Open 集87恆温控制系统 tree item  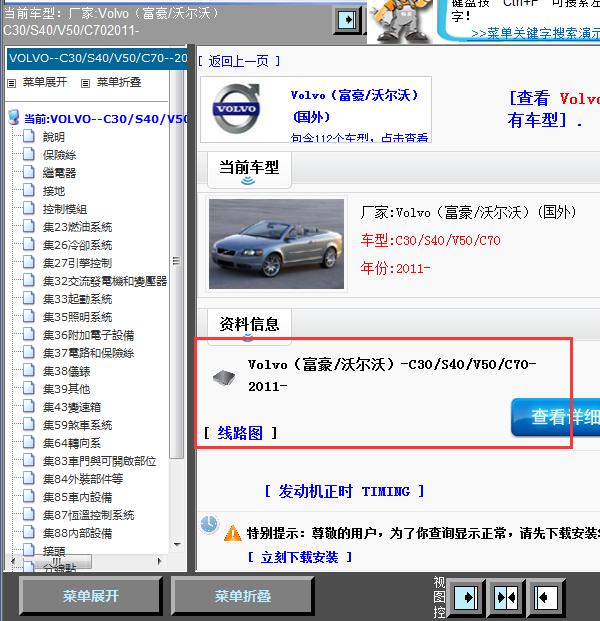click(x=88, y=515)
